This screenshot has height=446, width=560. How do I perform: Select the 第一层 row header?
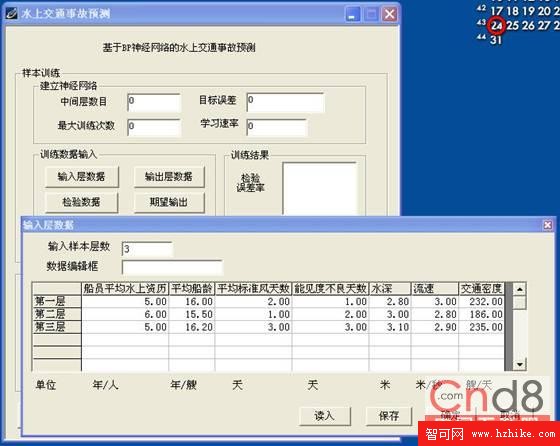[x=56, y=301]
